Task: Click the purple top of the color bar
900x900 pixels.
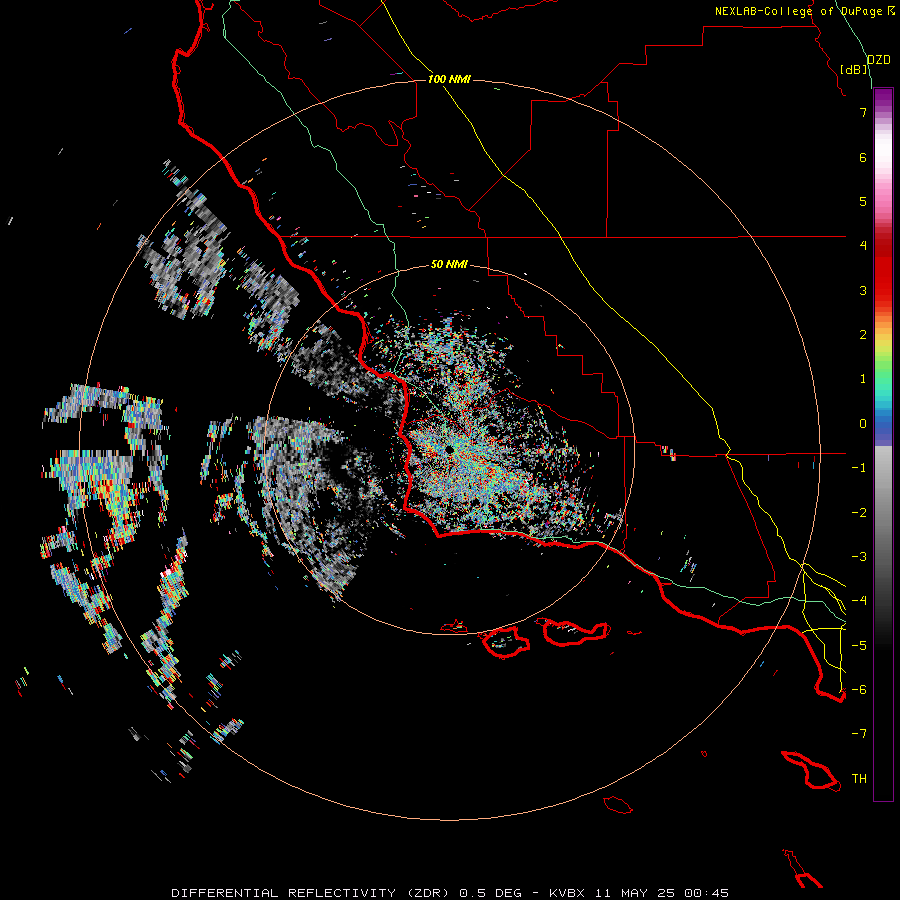Action: (x=883, y=96)
